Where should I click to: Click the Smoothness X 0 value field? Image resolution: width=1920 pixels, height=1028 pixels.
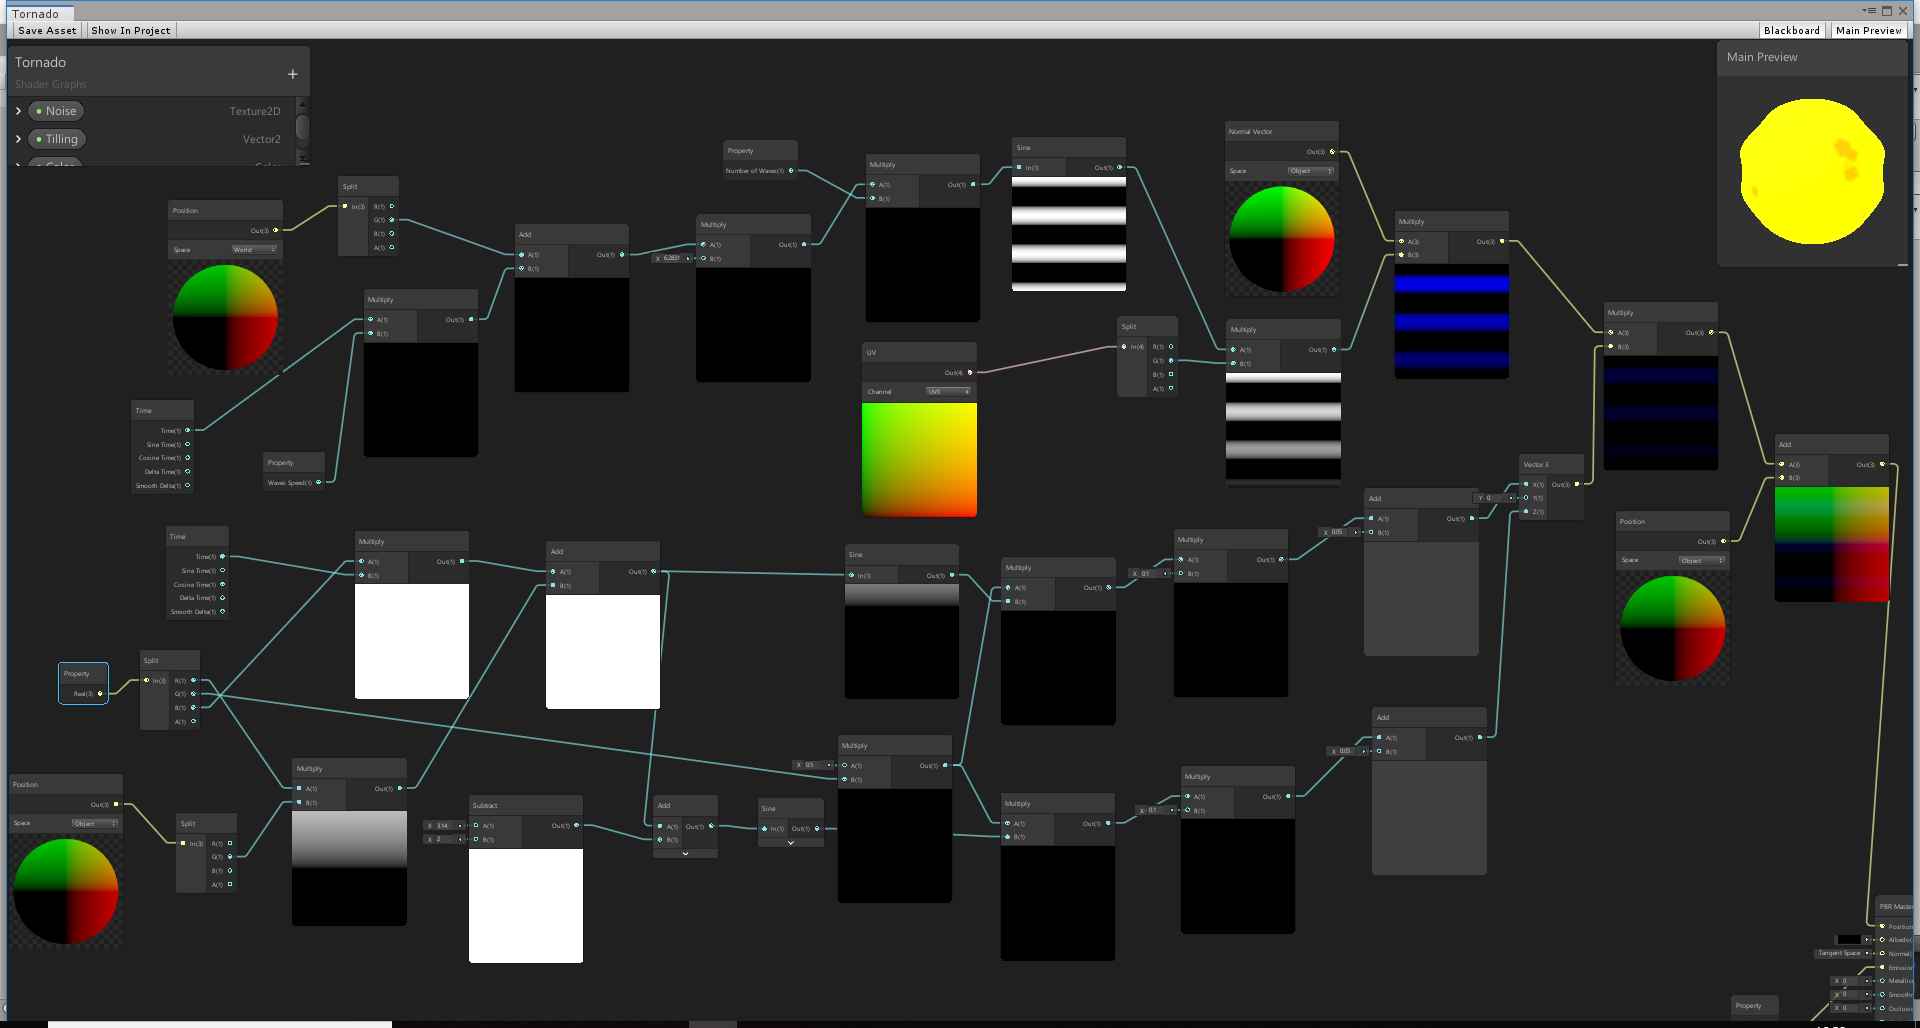pyautogui.click(x=1851, y=994)
